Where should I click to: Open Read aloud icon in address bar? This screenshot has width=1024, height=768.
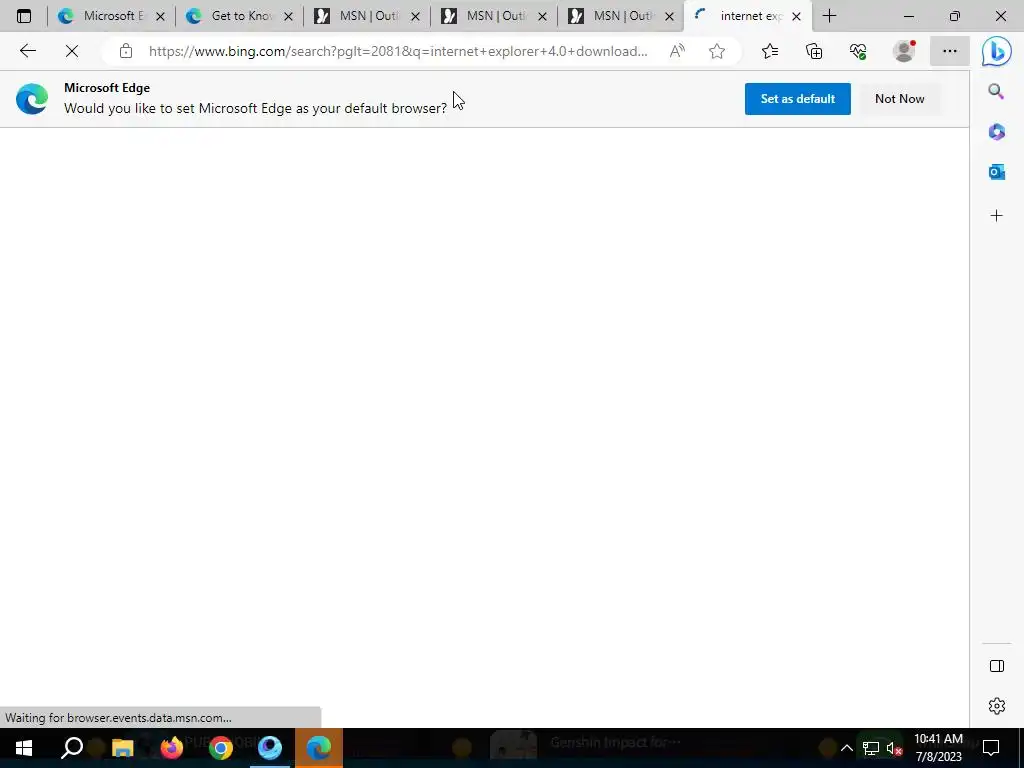pyautogui.click(x=677, y=51)
